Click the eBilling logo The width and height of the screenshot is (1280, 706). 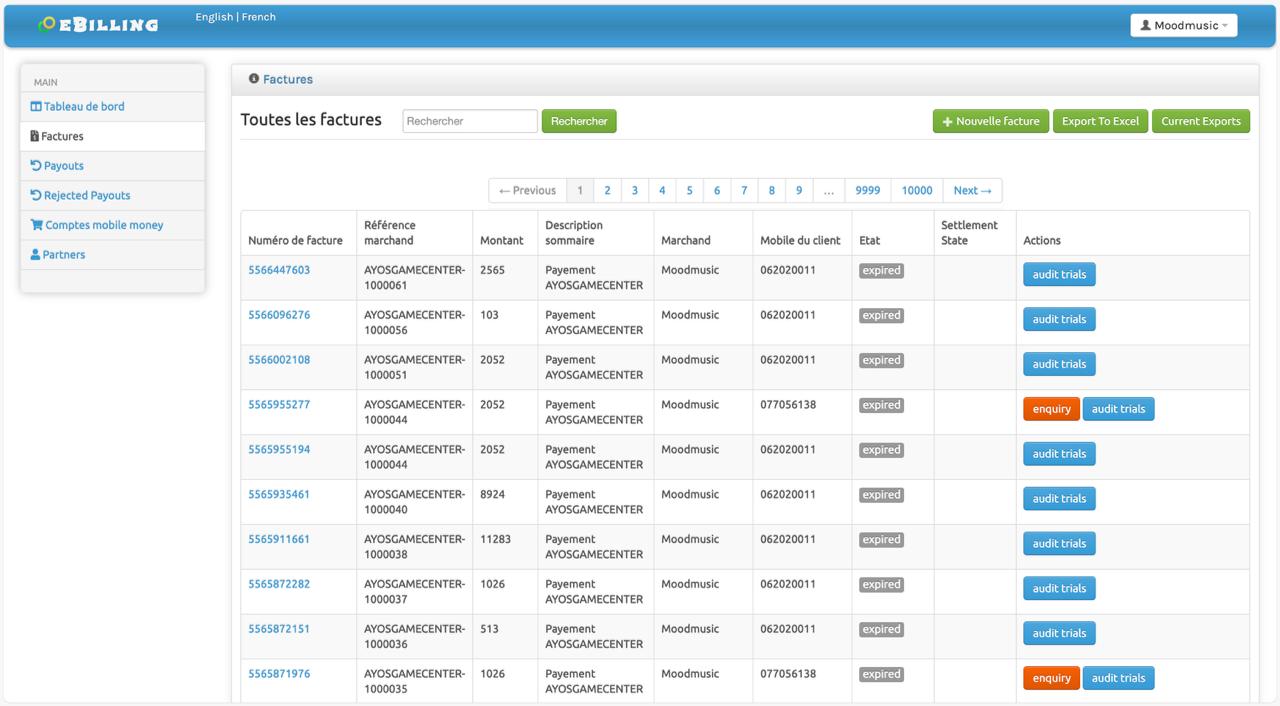click(x=98, y=24)
